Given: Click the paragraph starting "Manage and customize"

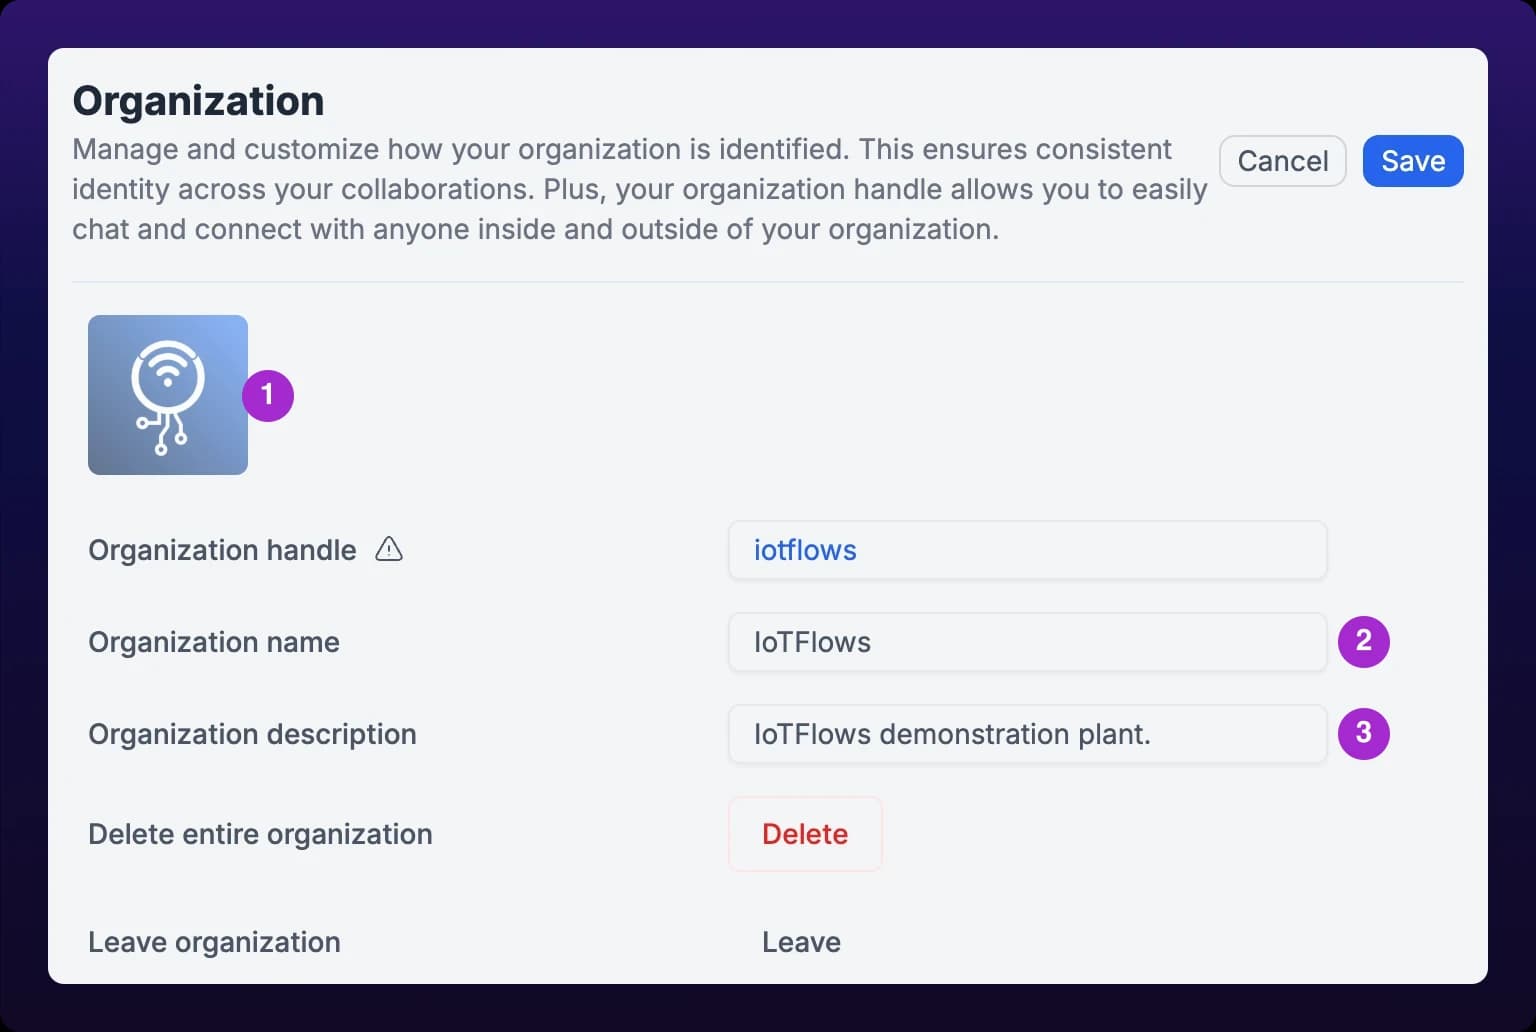Looking at the screenshot, I should (640, 189).
